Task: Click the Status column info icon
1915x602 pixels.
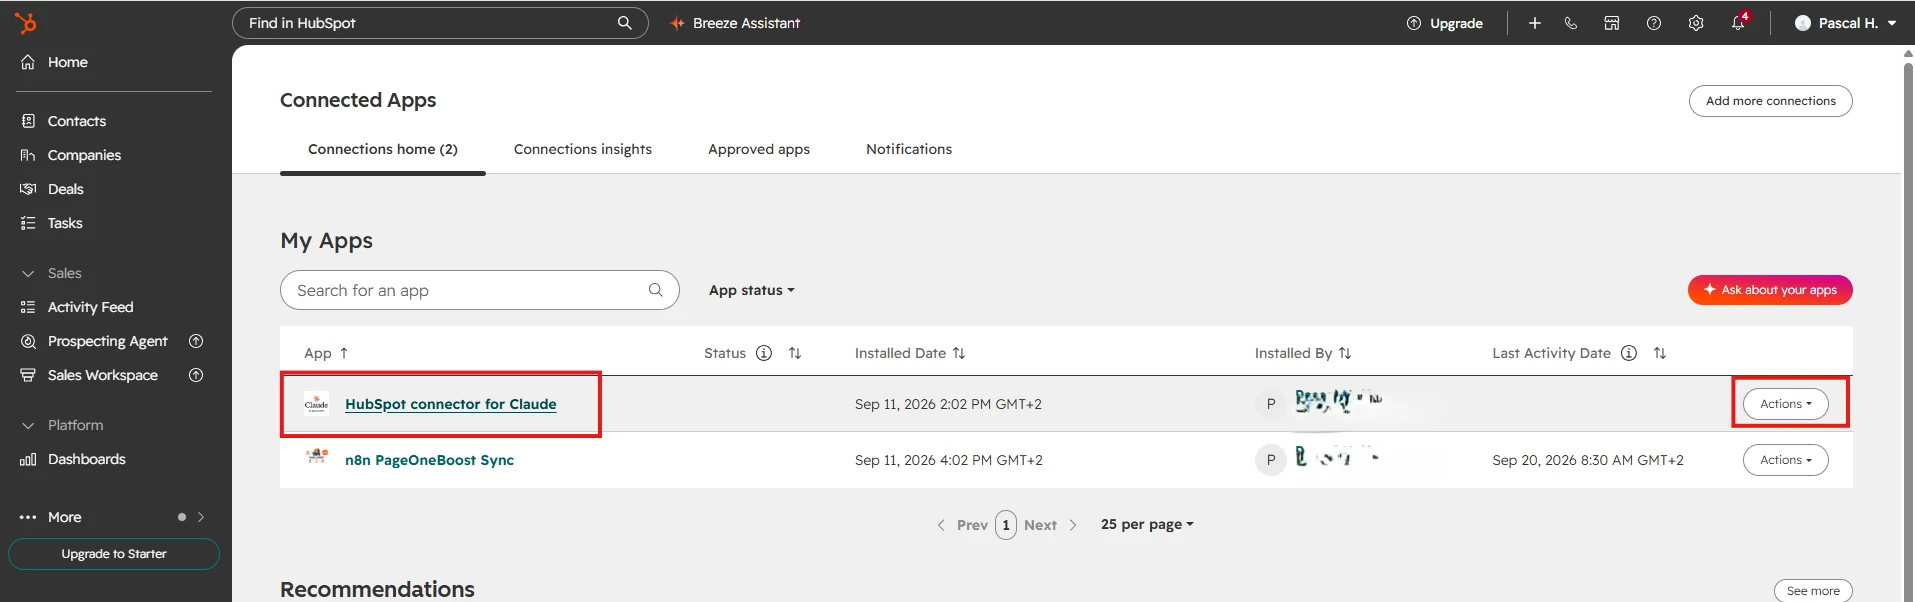Action: 764,353
